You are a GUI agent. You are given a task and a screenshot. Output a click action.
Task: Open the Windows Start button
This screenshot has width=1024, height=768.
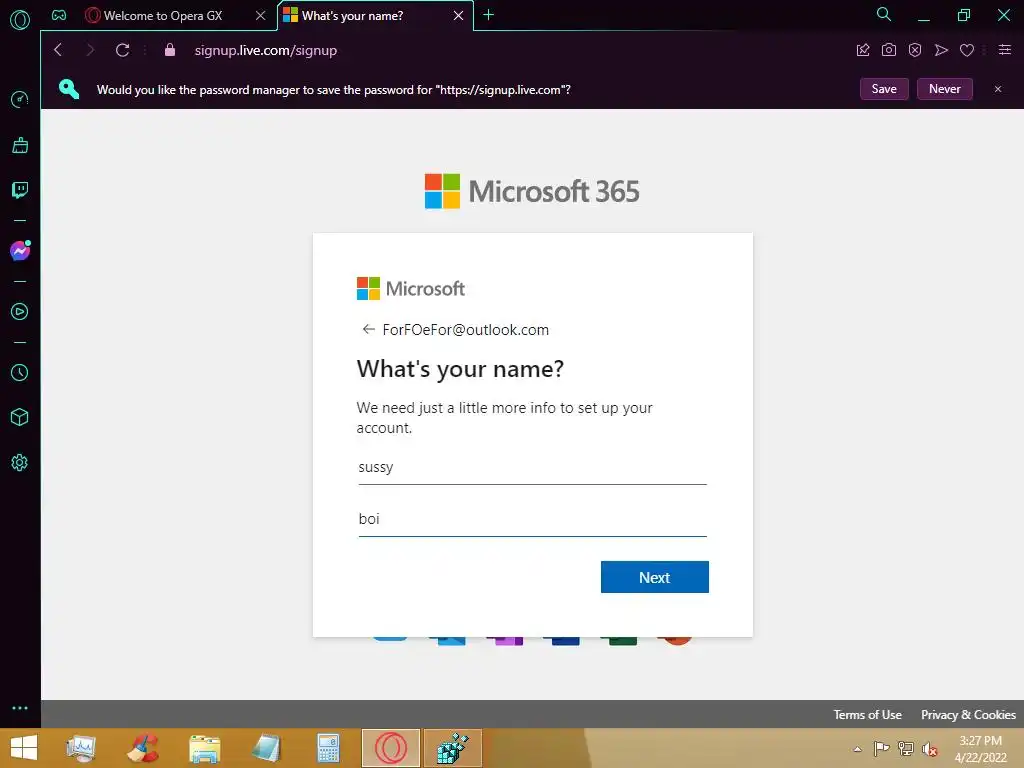point(24,748)
